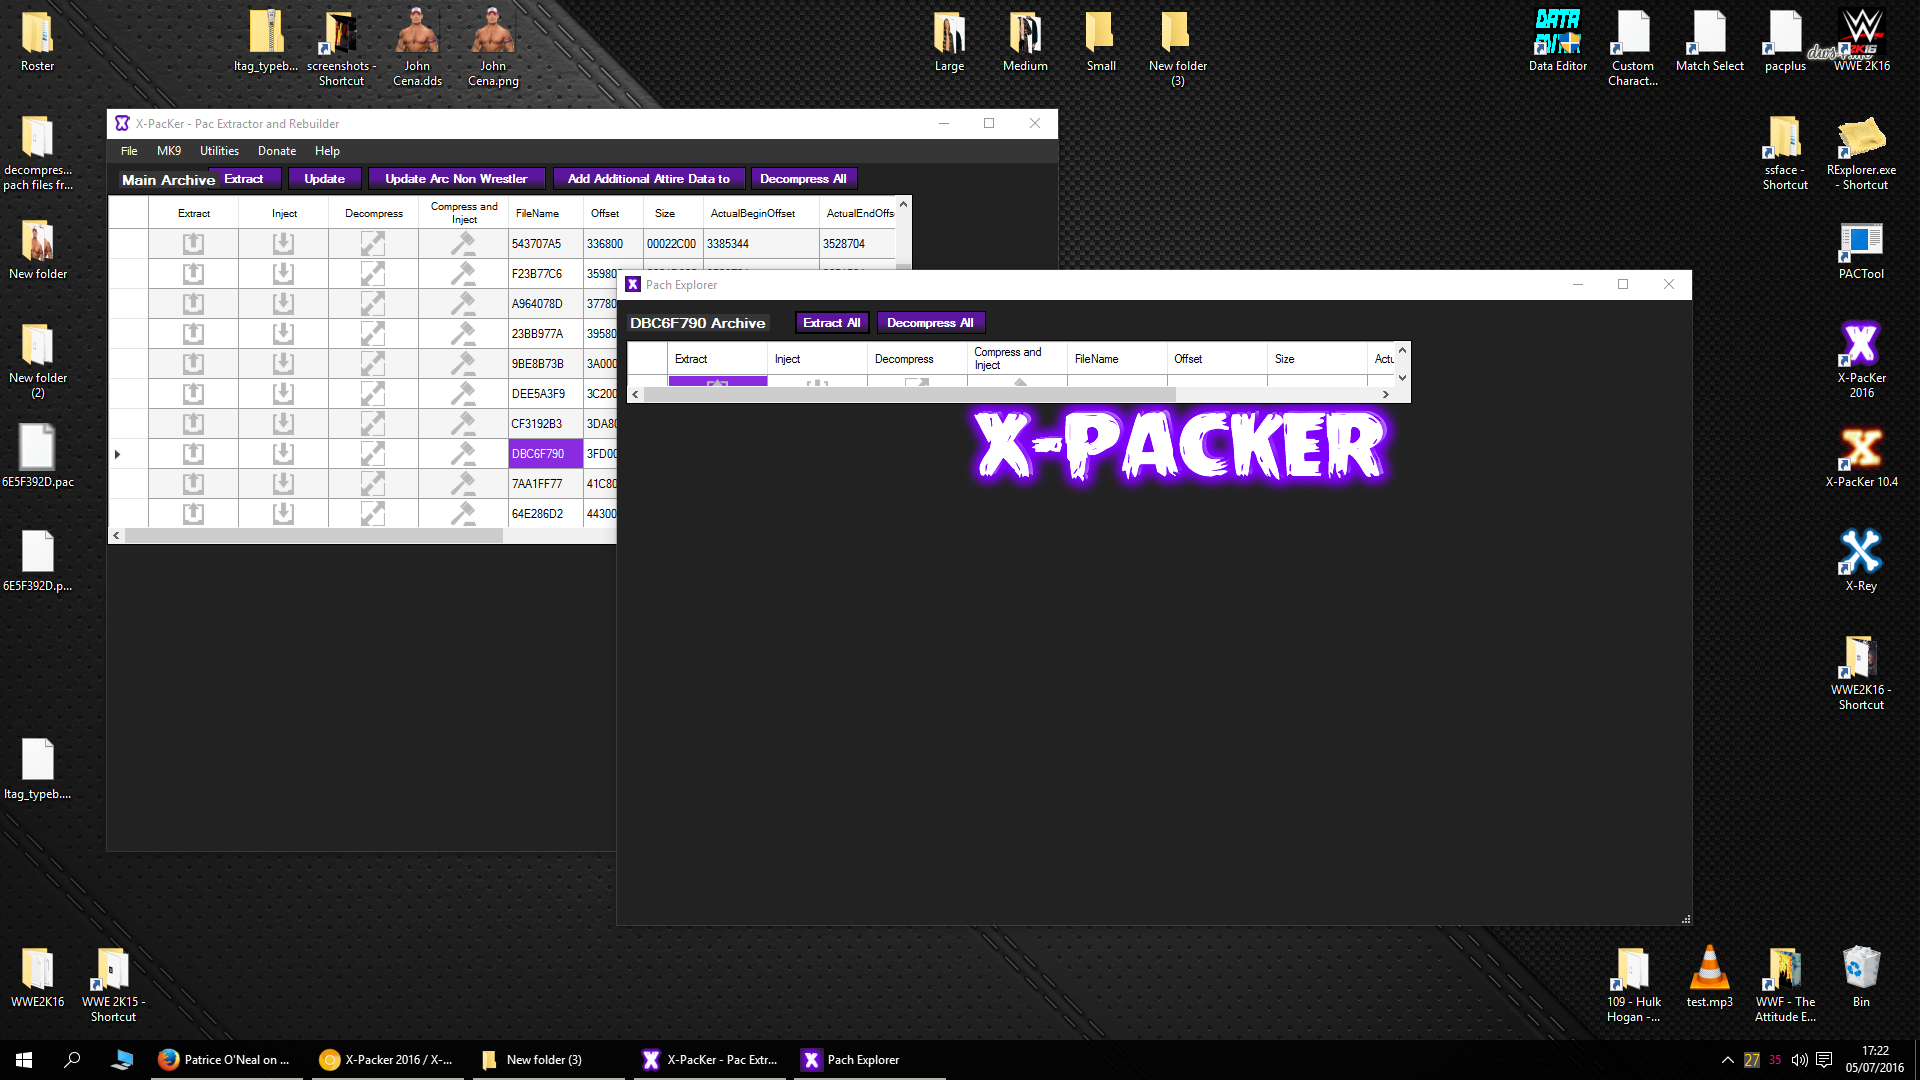
Task: Click Decompress All in X-PacKer main window
Action: [x=803, y=179]
